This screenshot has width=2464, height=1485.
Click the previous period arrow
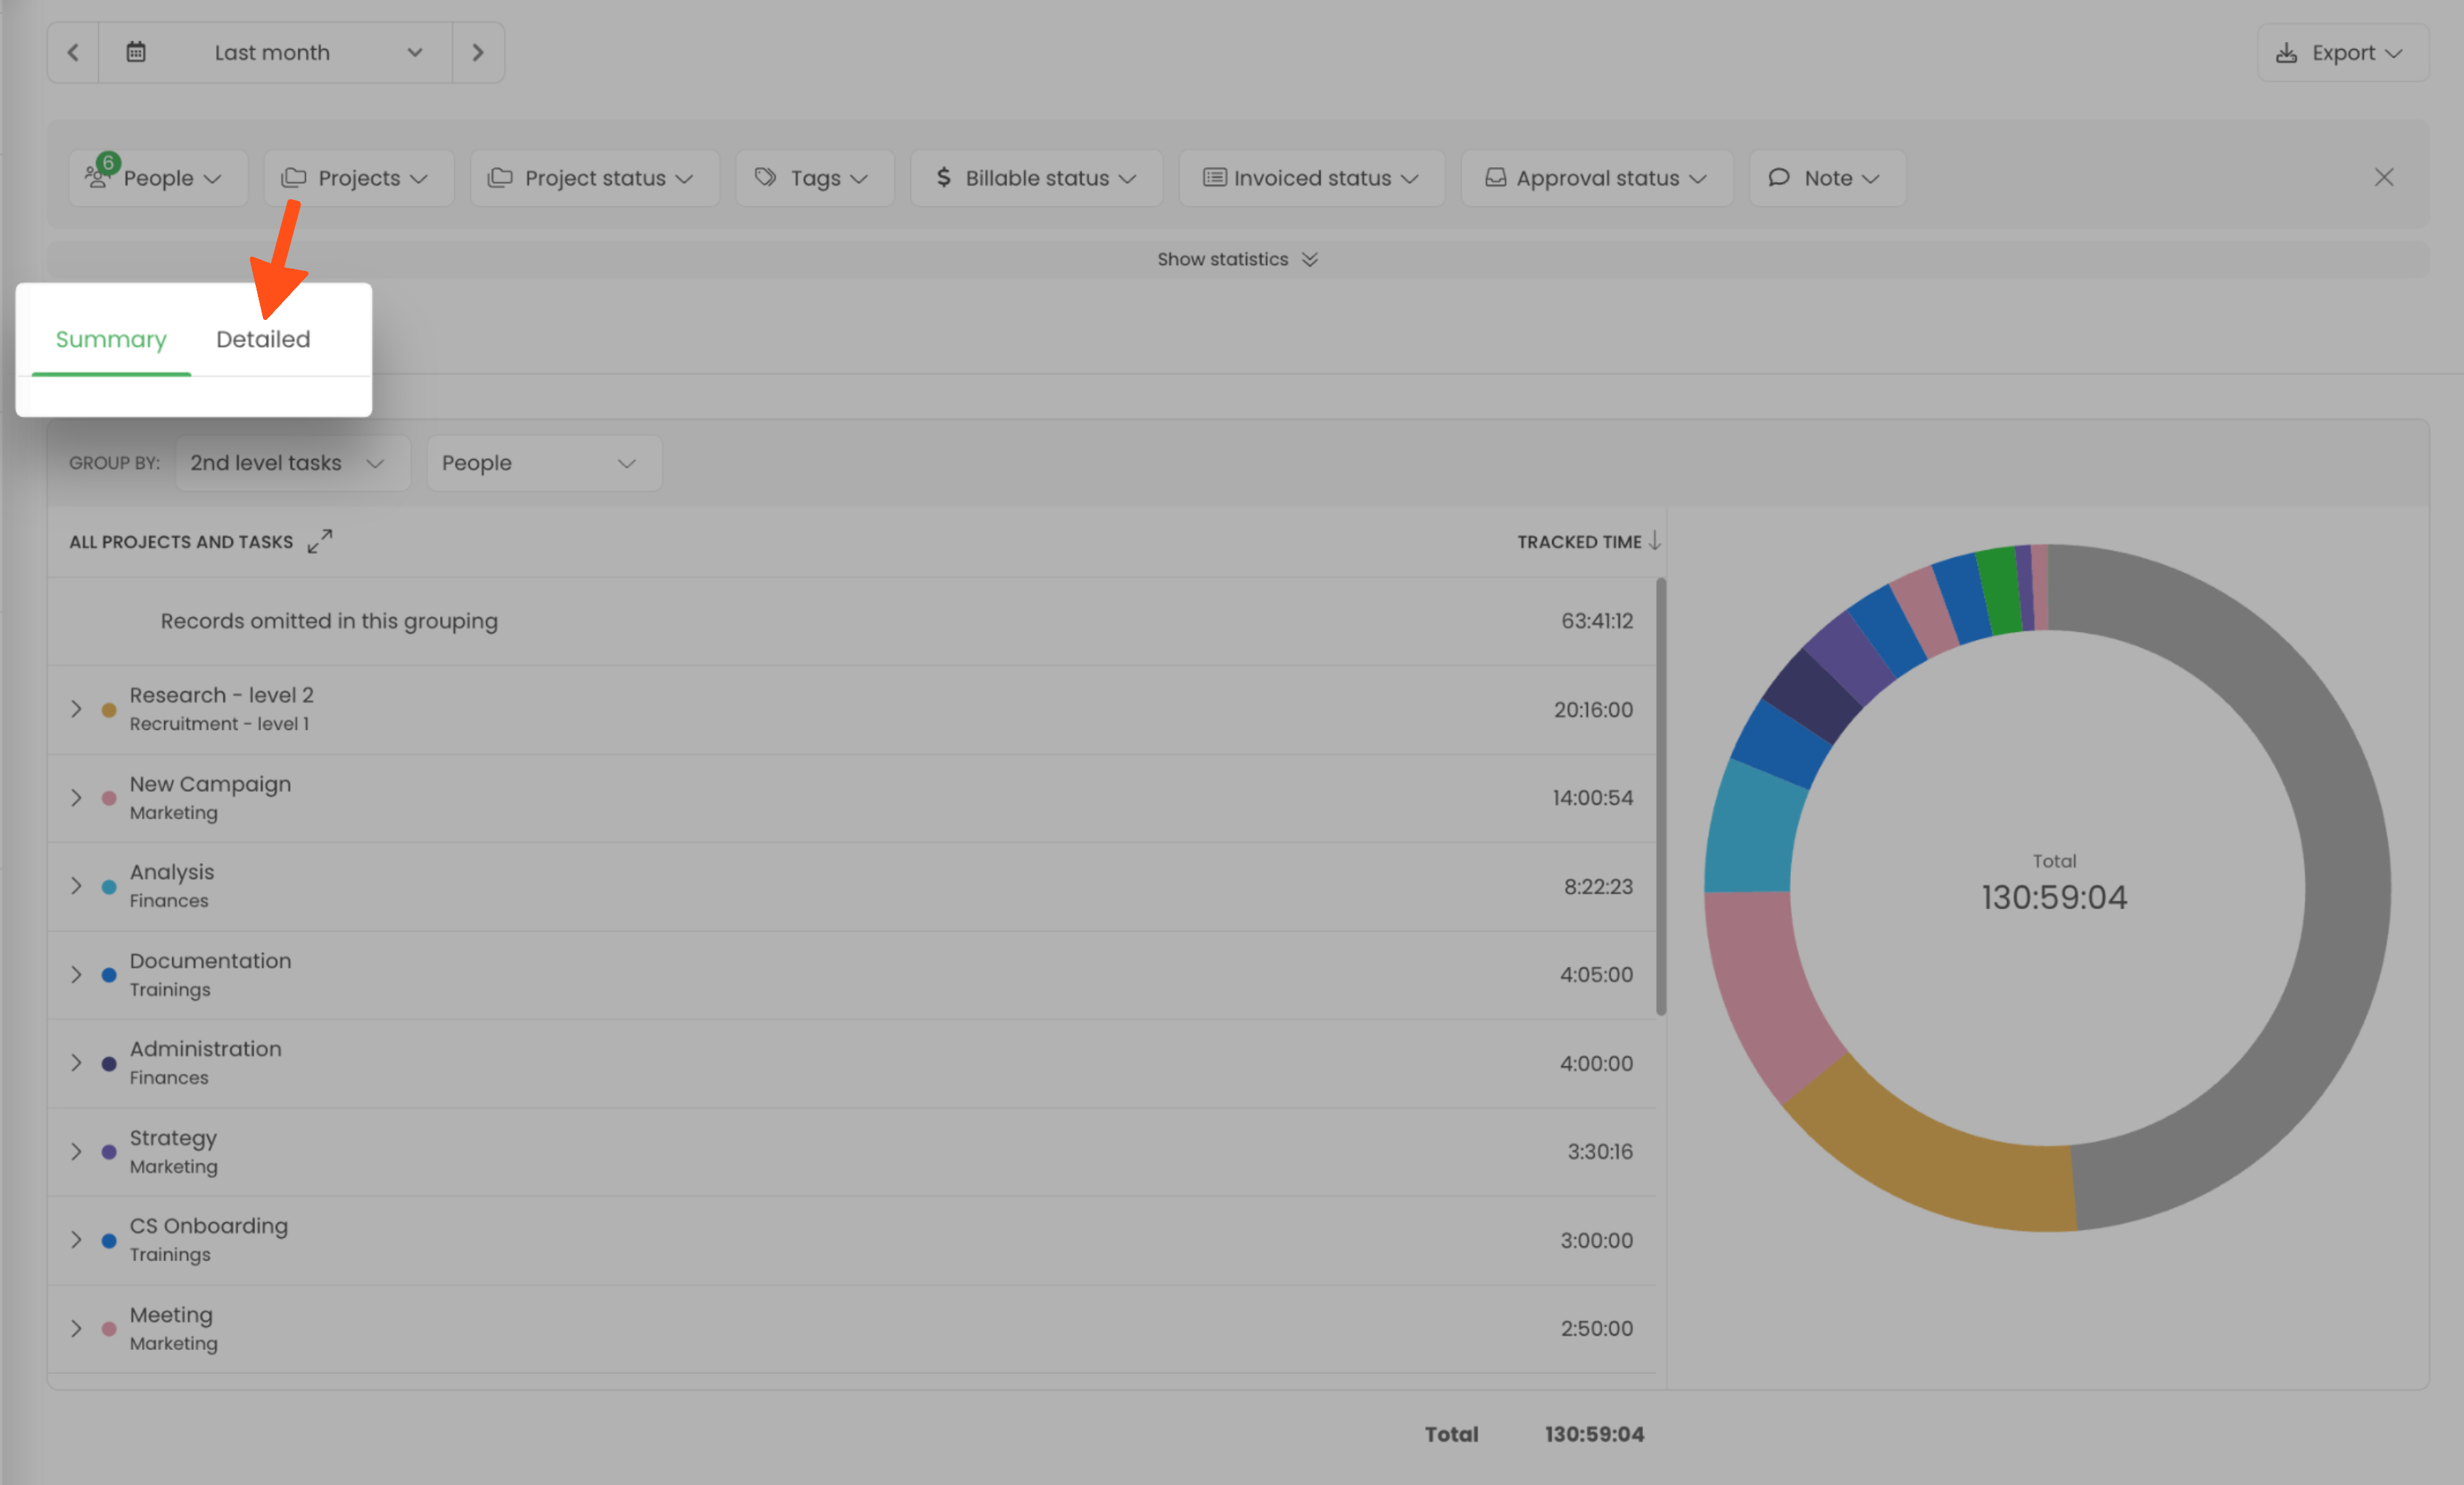[73, 52]
